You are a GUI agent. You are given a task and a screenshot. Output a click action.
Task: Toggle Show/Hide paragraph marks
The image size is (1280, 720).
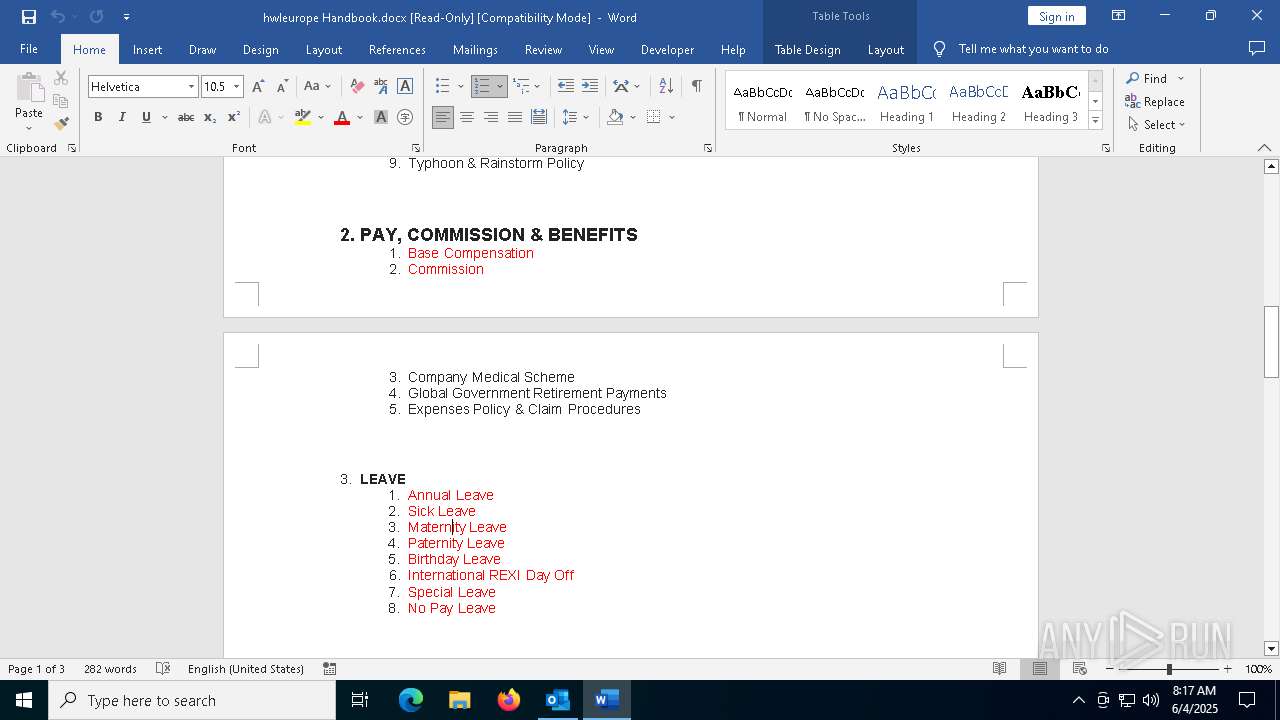(696, 87)
